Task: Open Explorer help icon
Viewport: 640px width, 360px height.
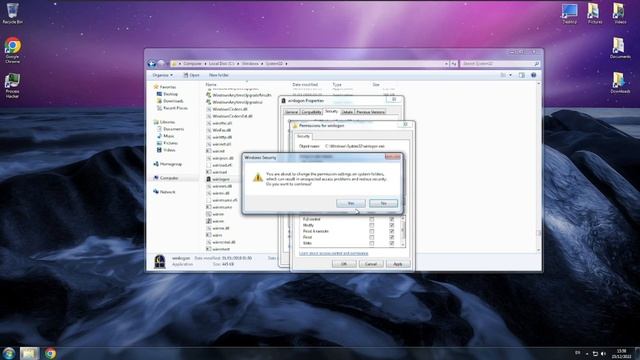Action: pyautogui.click(x=533, y=75)
